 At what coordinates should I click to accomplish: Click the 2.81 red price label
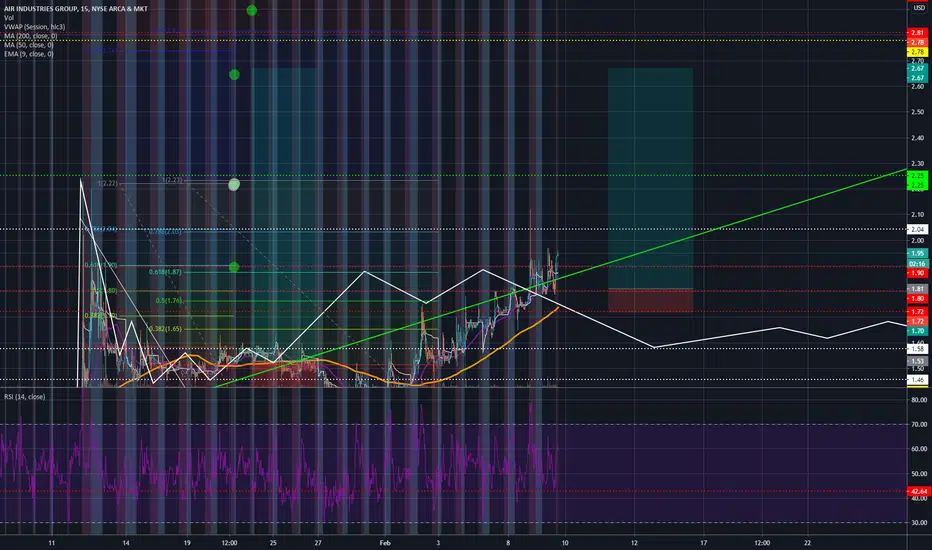pos(918,33)
